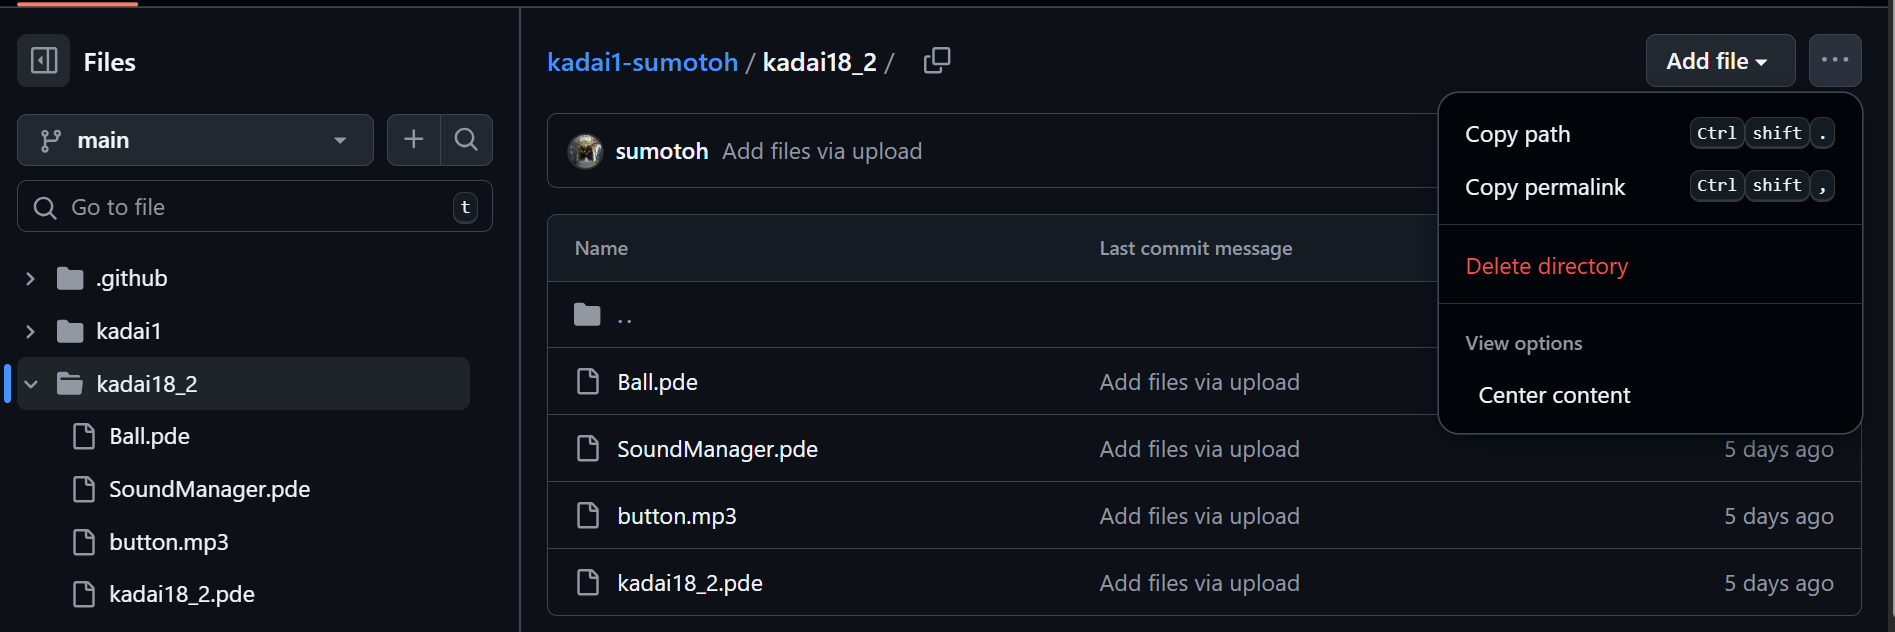This screenshot has height=632, width=1895.
Task: Select button.mp3 in the sidebar tree
Action: coord(168,542)
